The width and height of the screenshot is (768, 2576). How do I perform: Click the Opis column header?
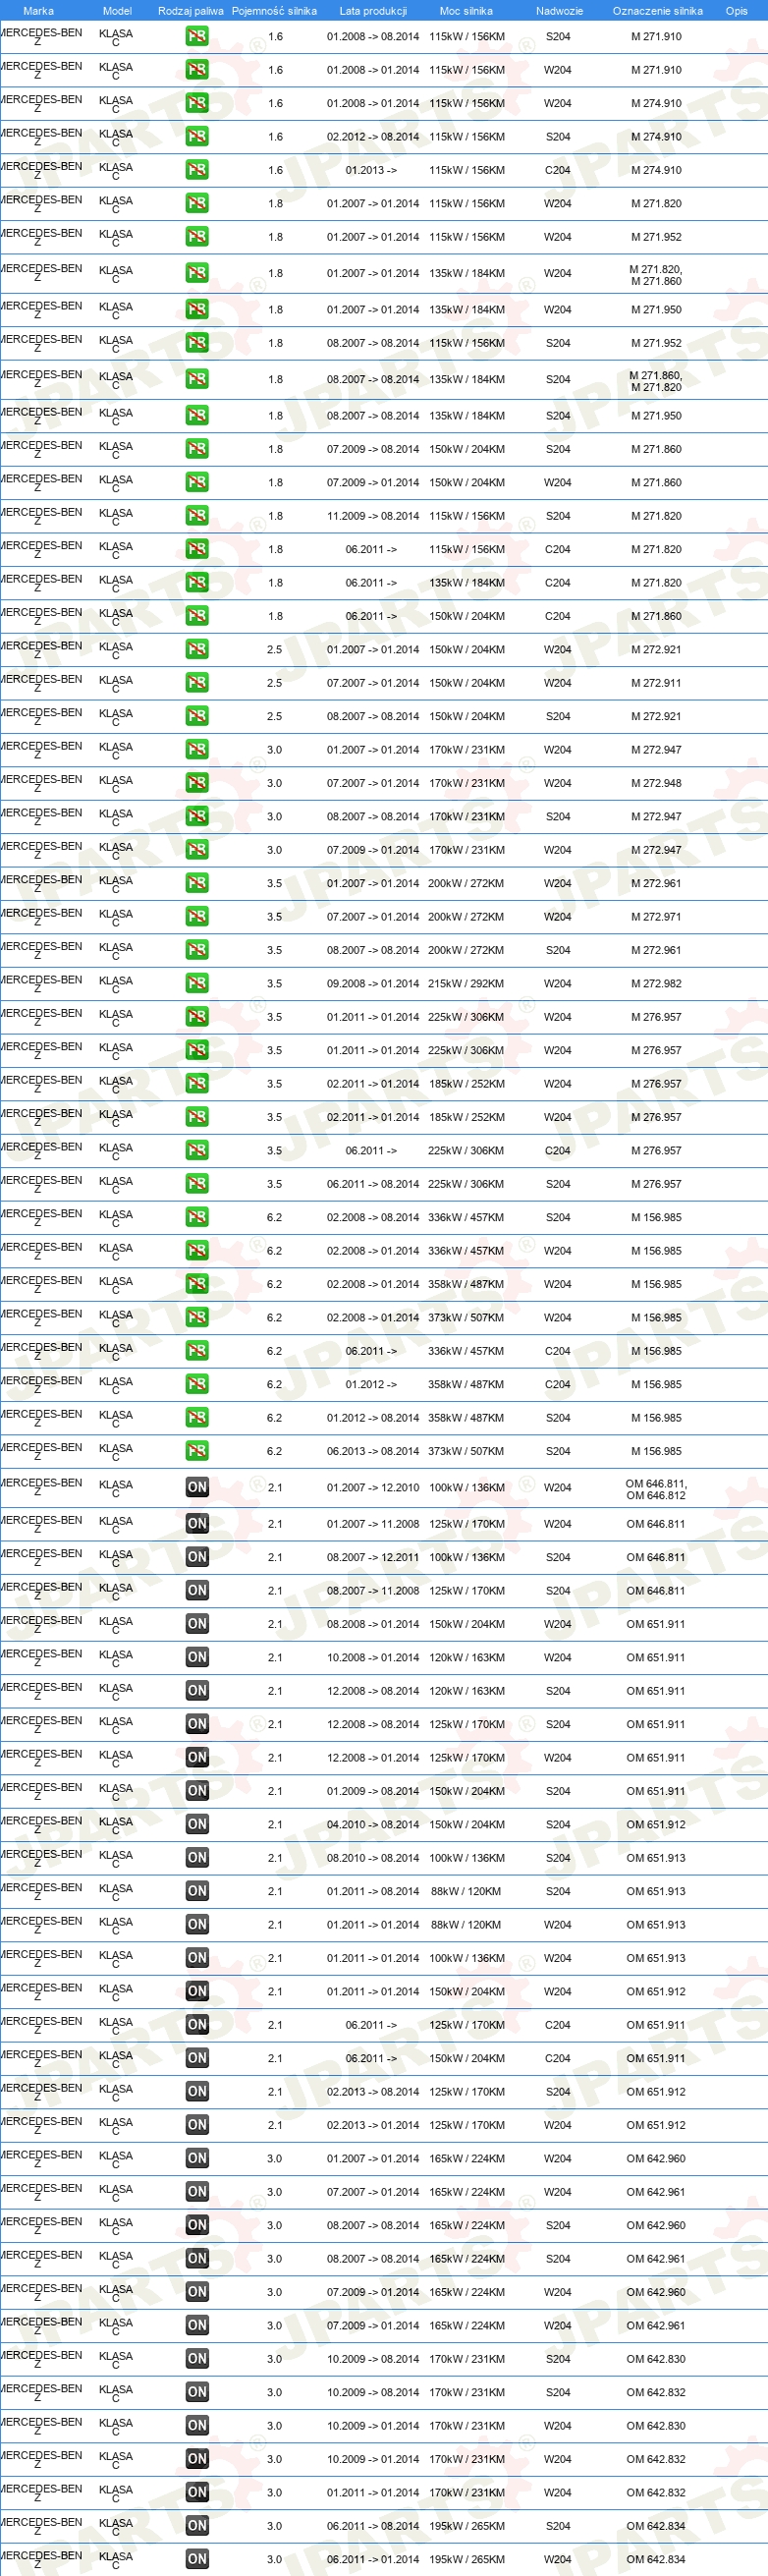click(736, 11)
